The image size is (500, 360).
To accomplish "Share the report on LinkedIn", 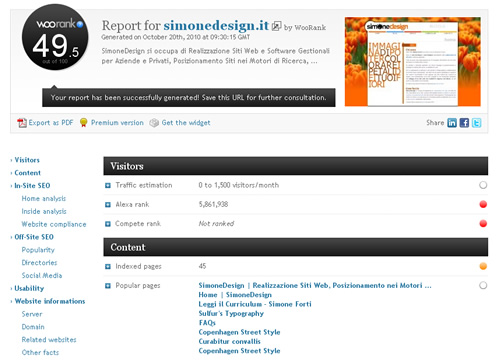I will tap(452, 123).
